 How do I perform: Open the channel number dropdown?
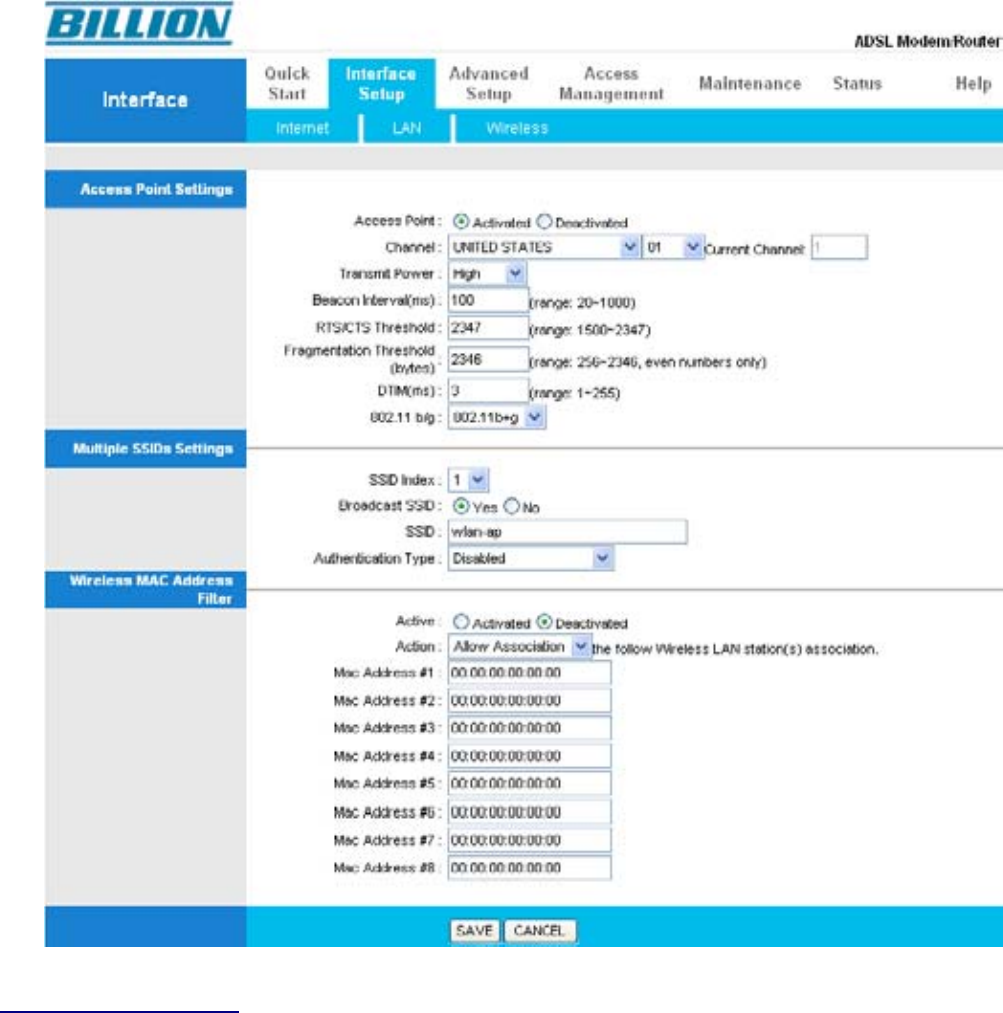672,247
